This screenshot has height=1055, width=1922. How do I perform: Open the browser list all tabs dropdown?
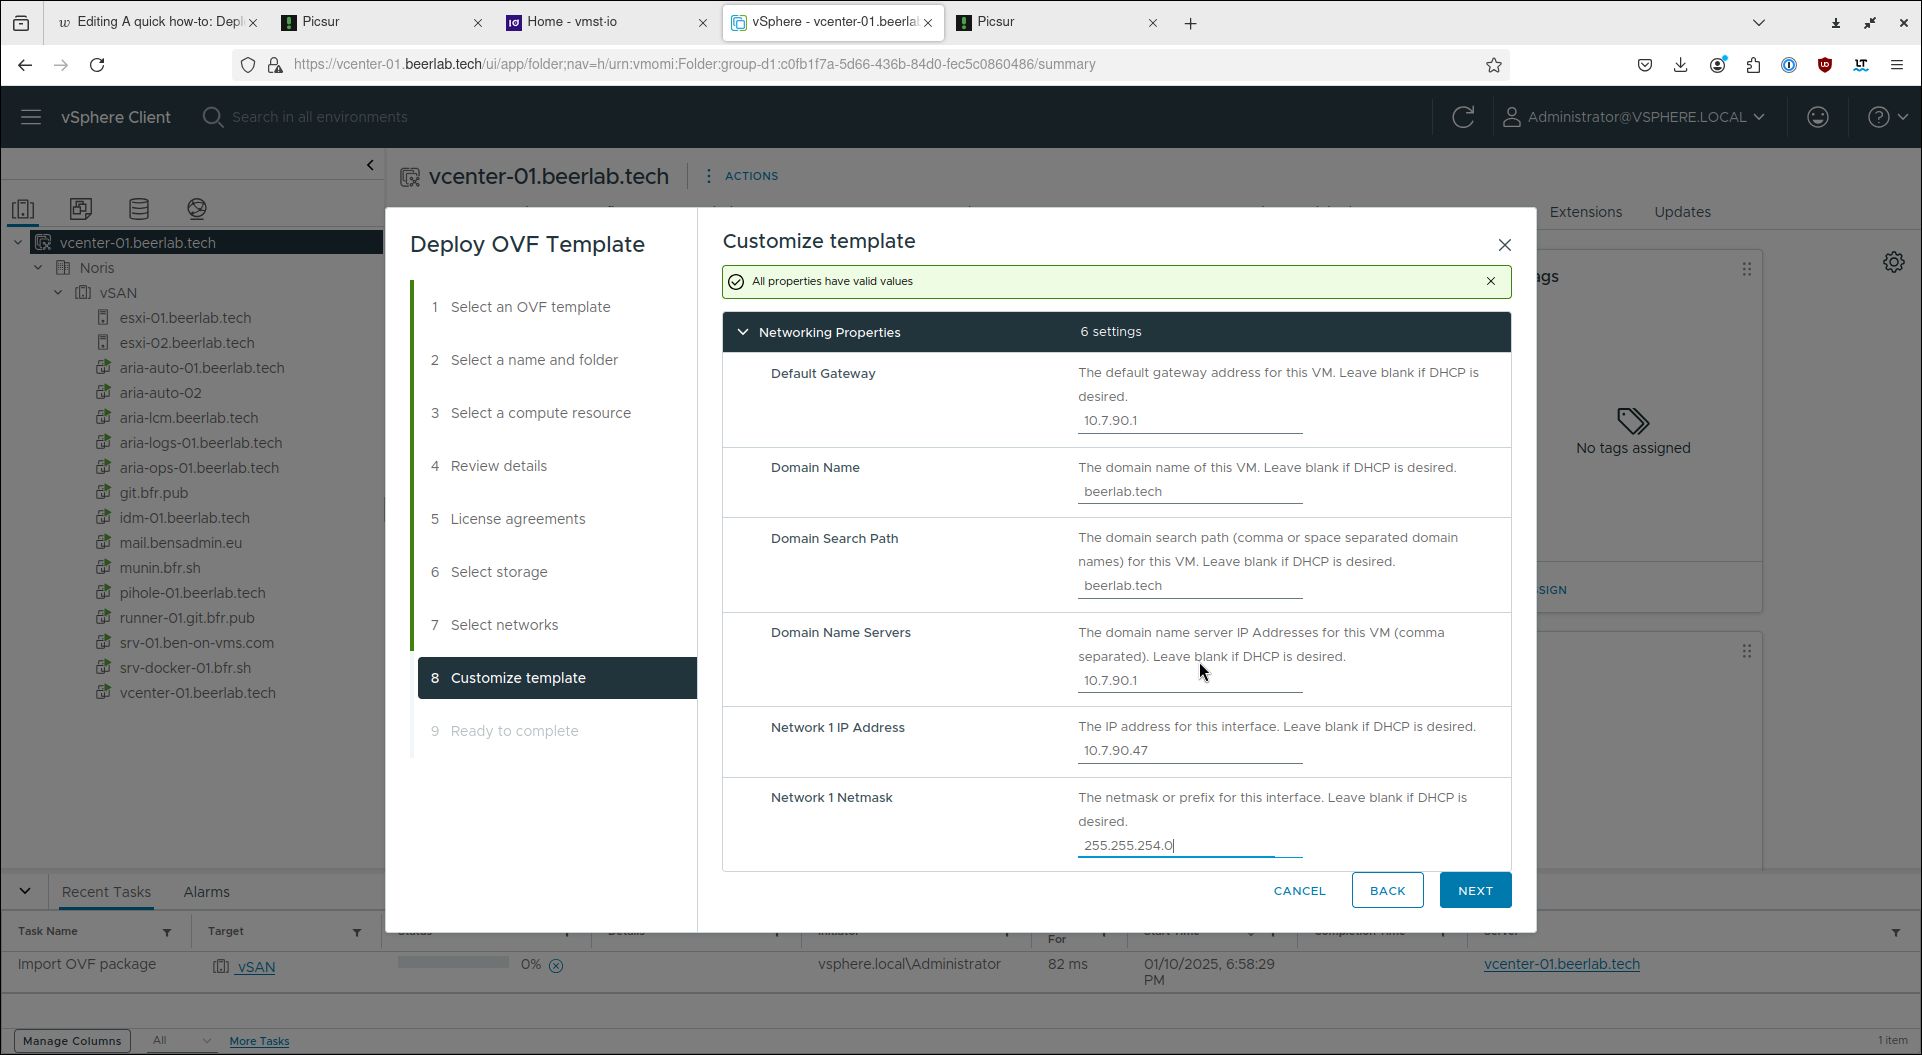point(1758,23)
